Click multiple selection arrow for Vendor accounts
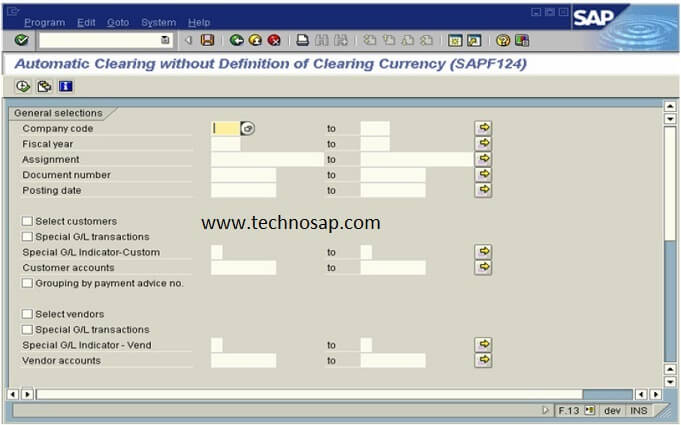Image resolution: width=681 pixels, height=425 pixels. (483, 360)
